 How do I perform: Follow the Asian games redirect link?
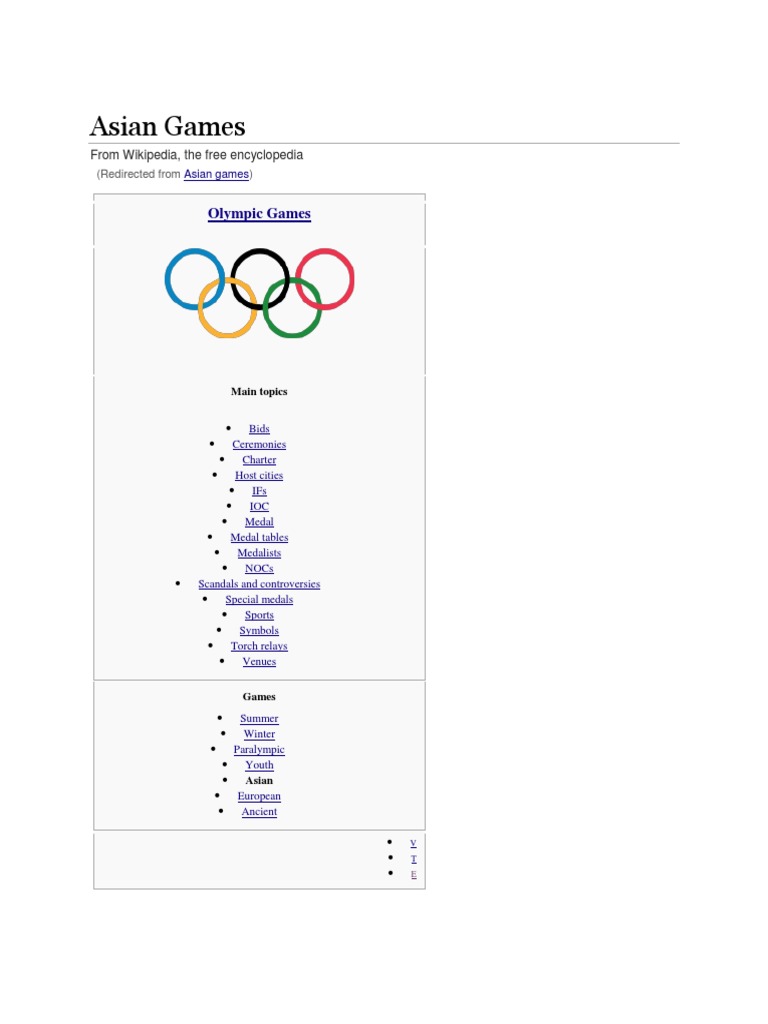tap(217, 174)
